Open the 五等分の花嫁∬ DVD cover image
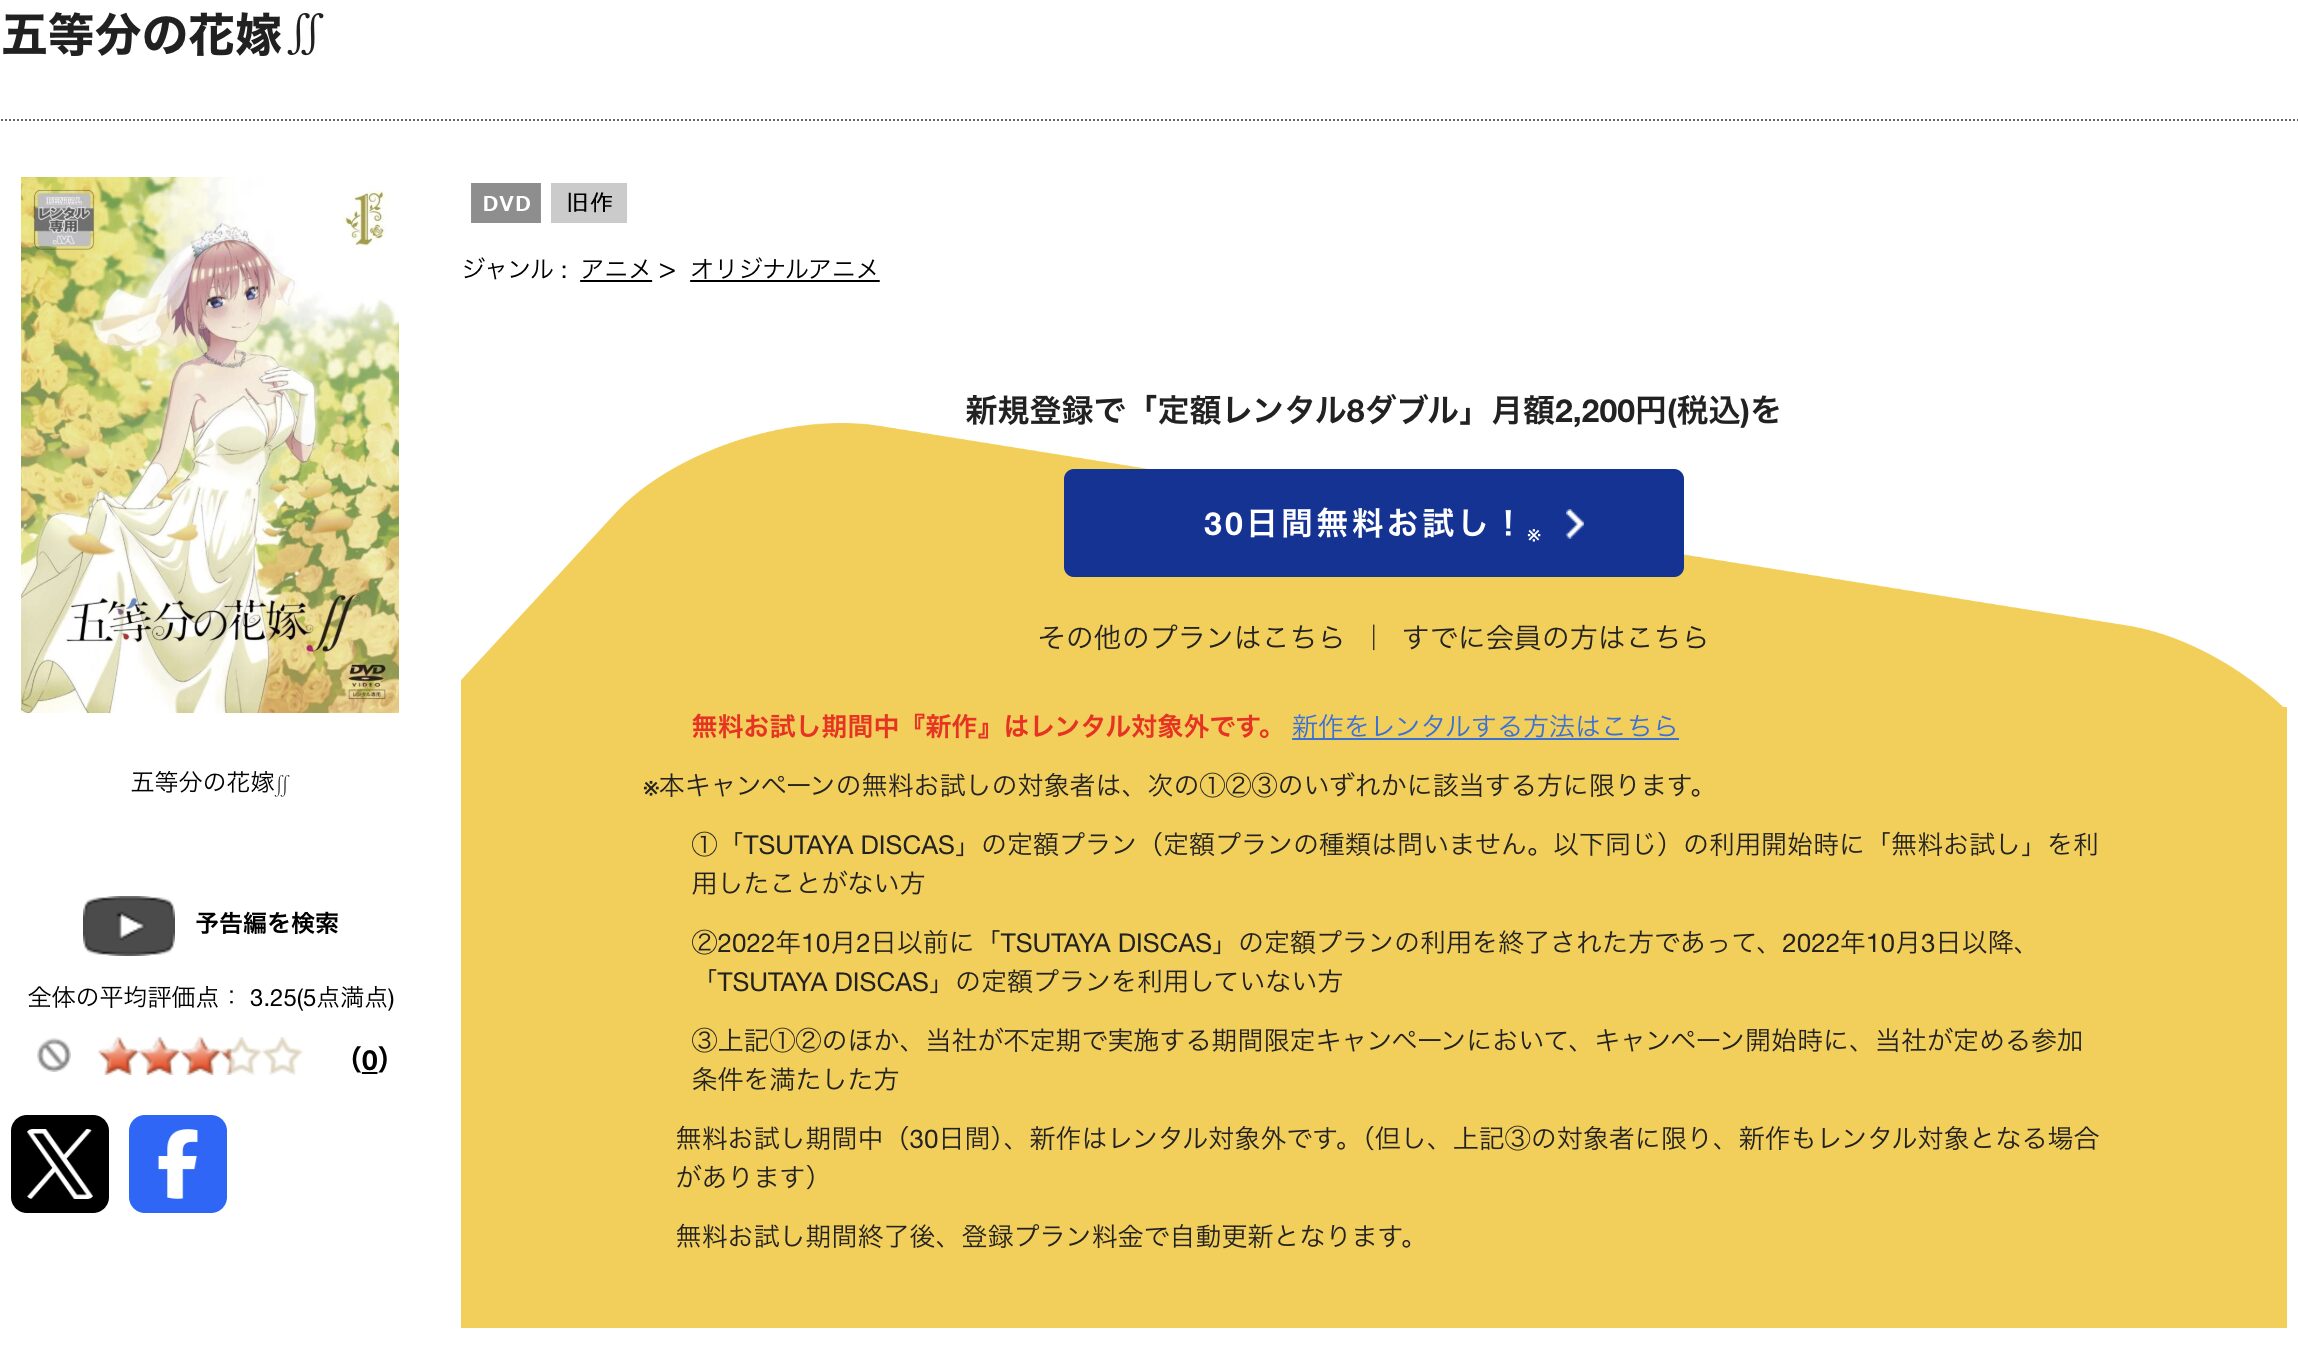Screen dimensions: 2298x1354 [210, 445]
